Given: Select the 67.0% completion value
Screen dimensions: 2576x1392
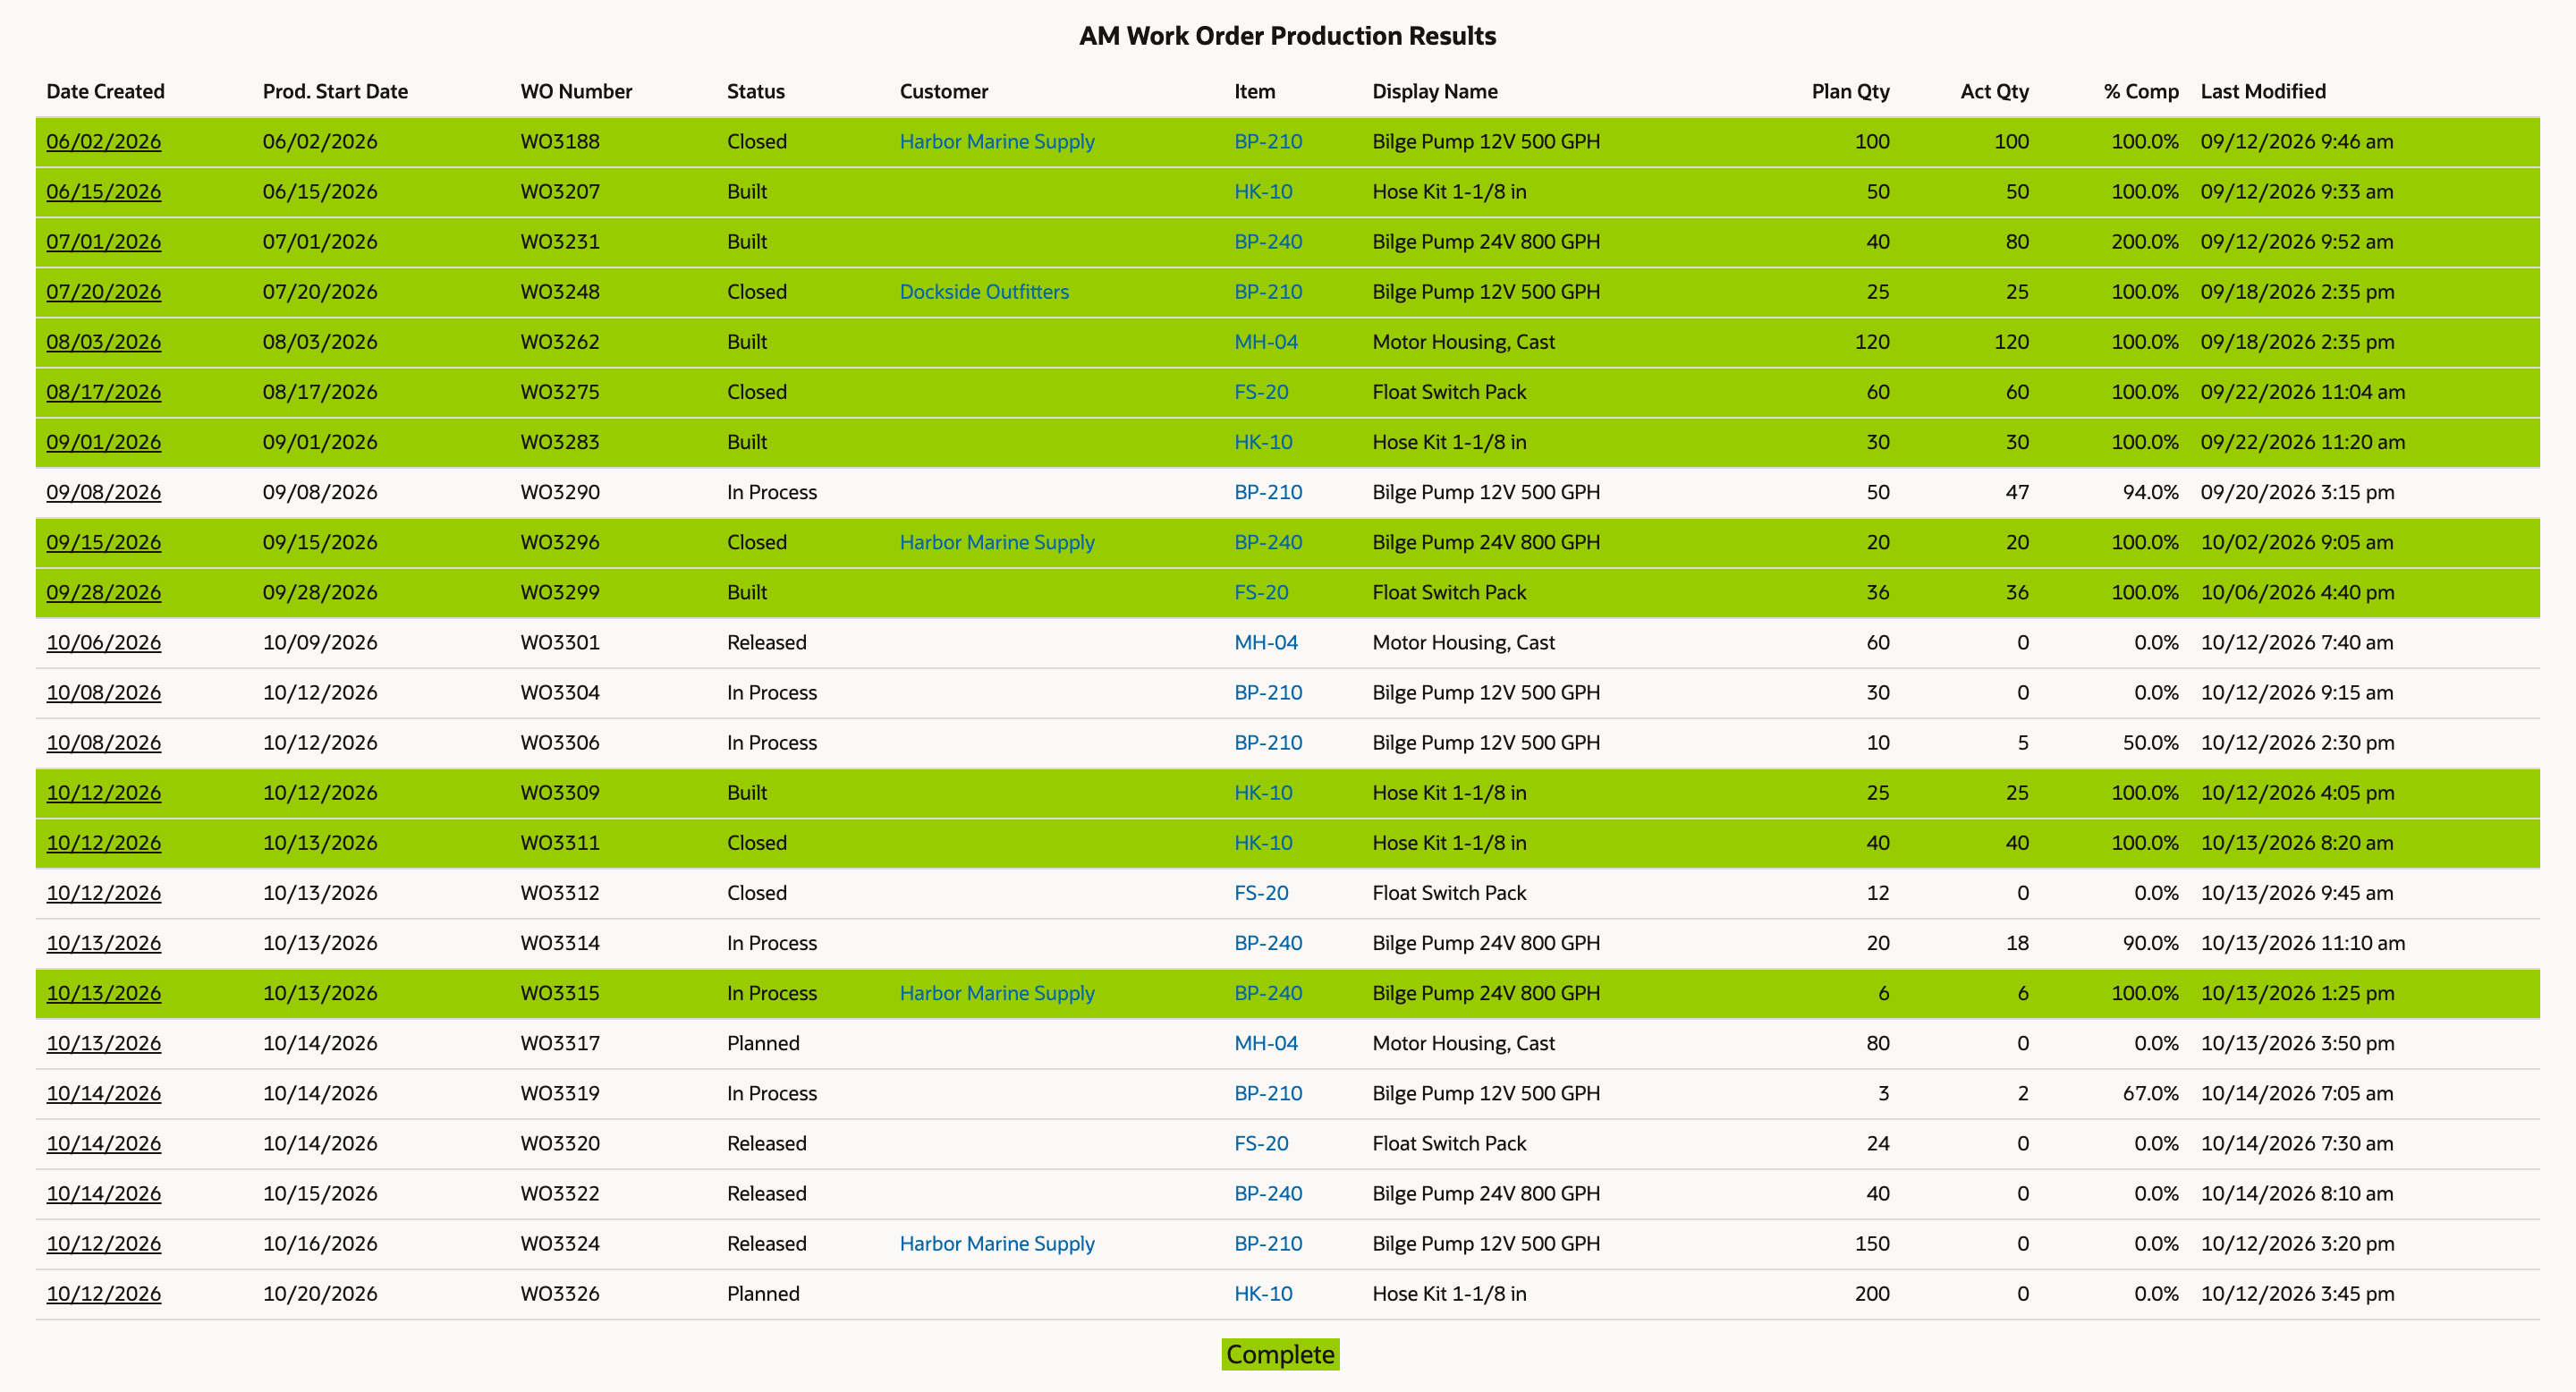Looking at the screenshot, I should point(2150,1092).
